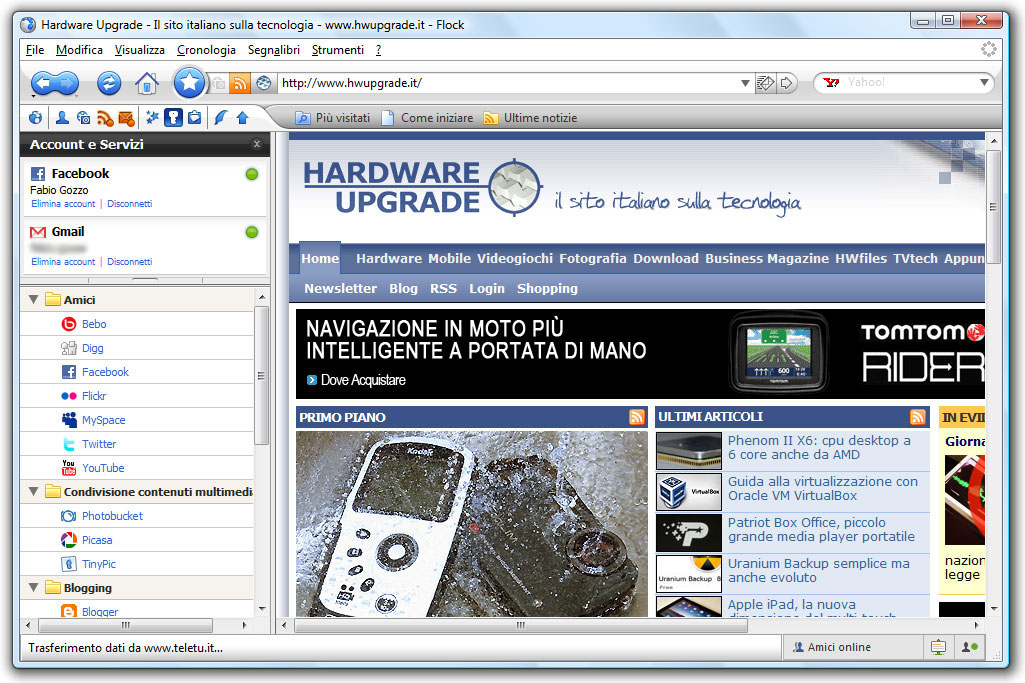Open the Photo Uploader up-arrow icon
Screen dimensions: 1025x683
[x=243, y=118]
